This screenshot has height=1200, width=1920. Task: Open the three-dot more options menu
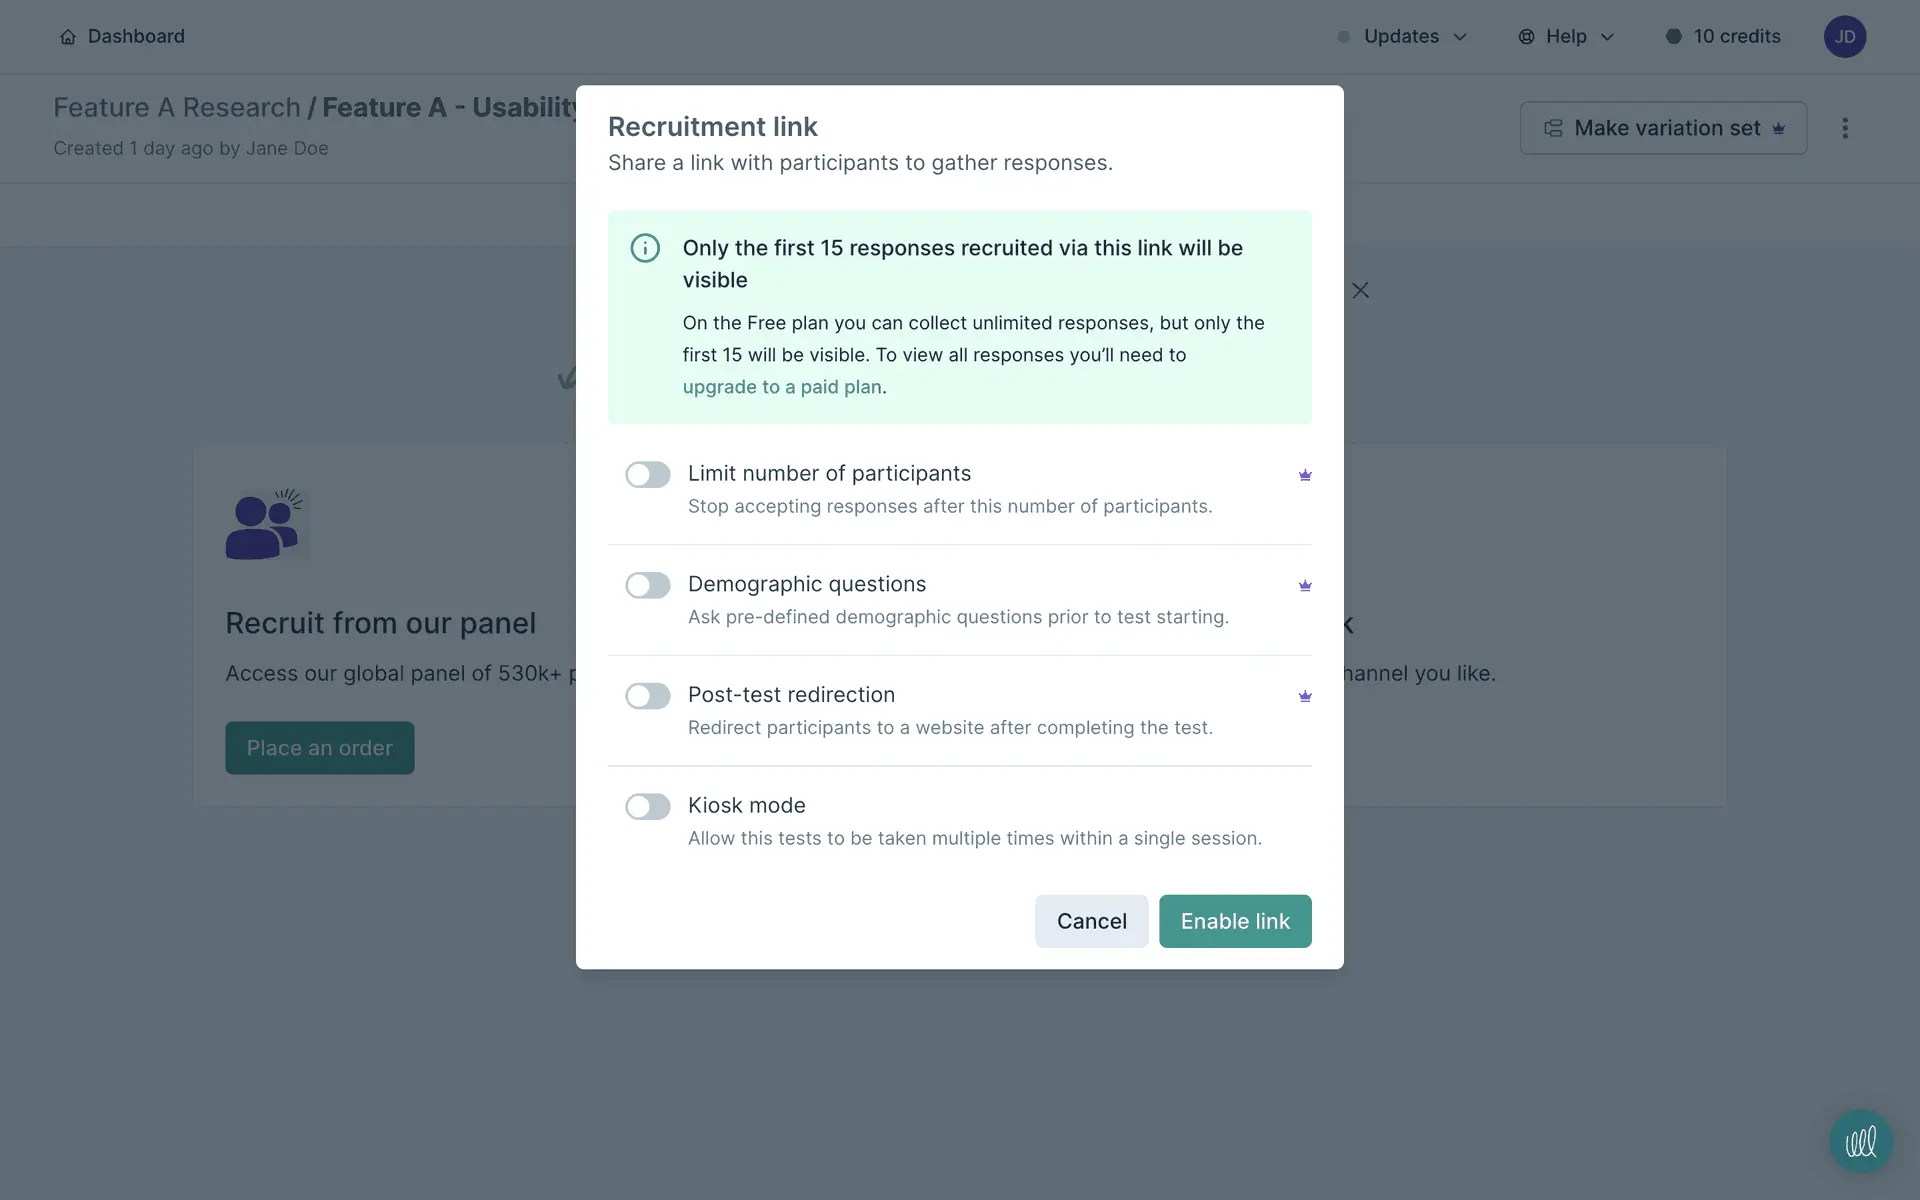click(1845, 128)
